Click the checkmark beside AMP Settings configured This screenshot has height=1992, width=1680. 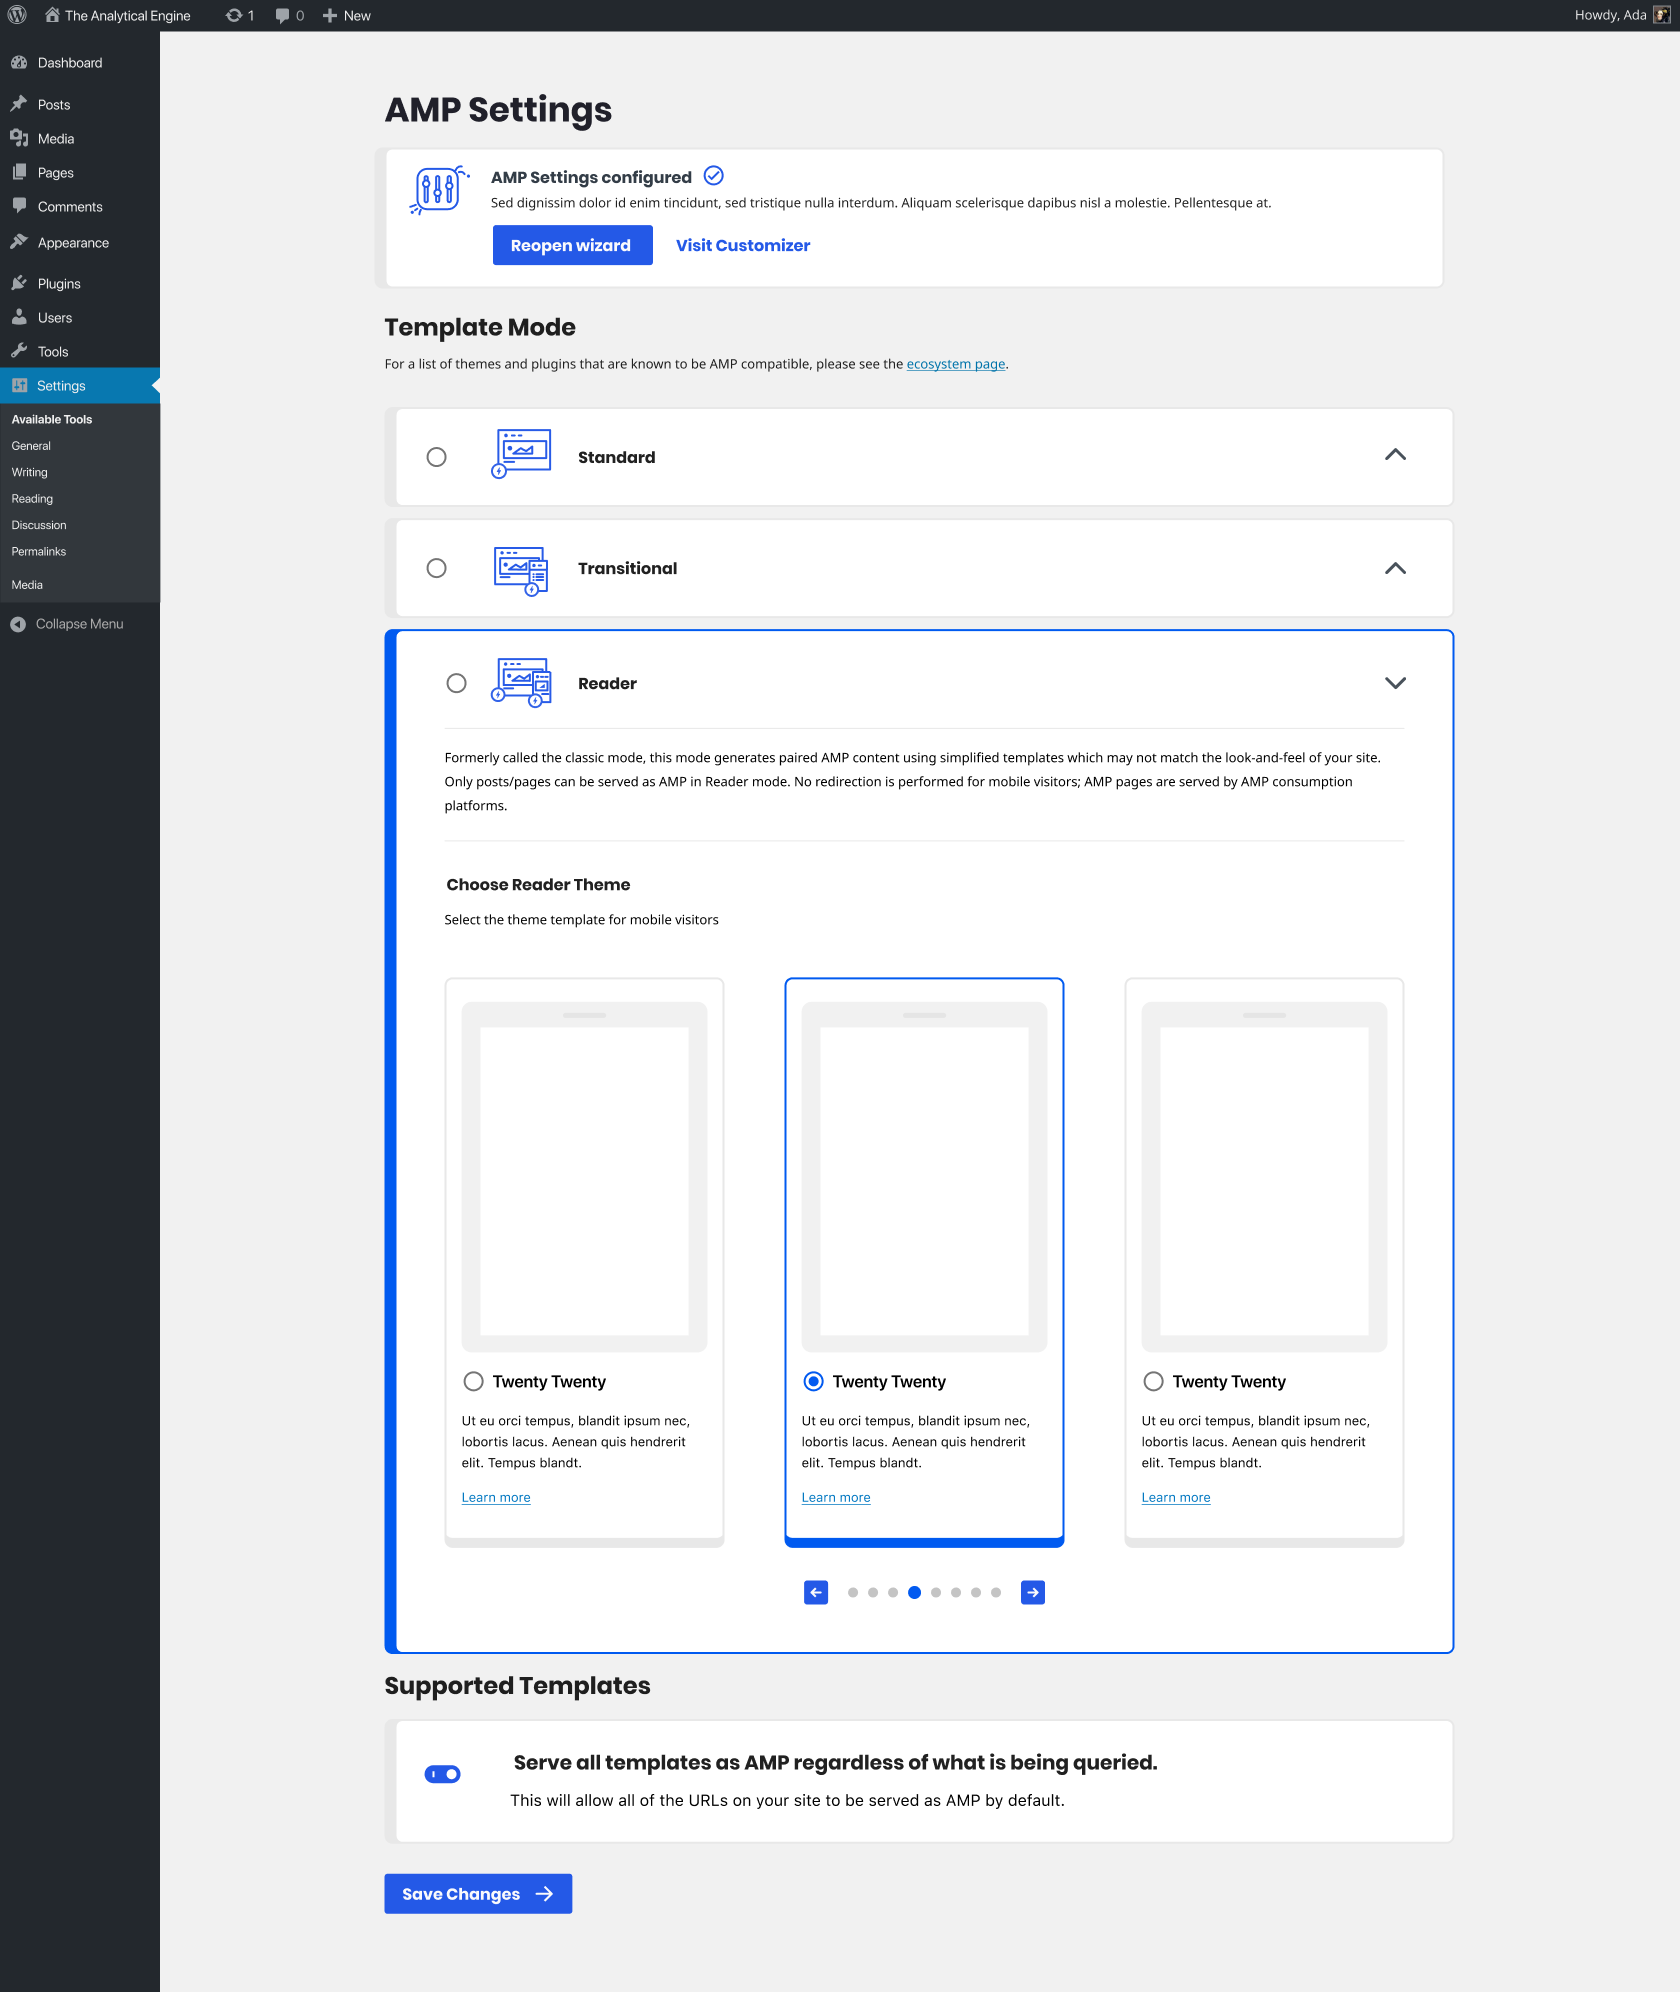(x=713, y=176)
